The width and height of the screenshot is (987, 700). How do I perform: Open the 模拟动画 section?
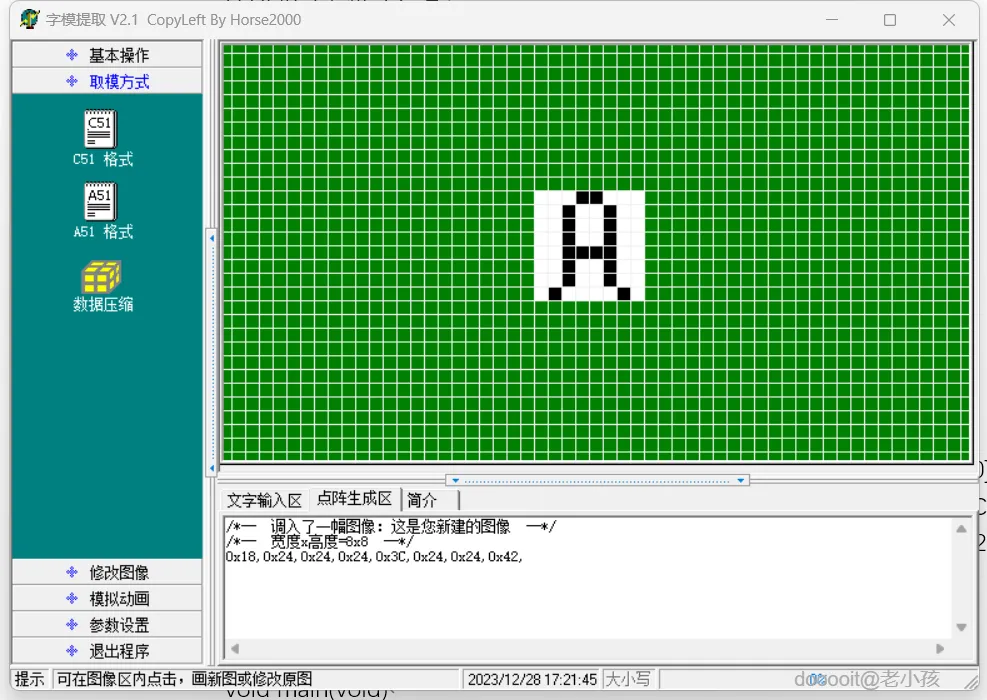pos(107,599)
